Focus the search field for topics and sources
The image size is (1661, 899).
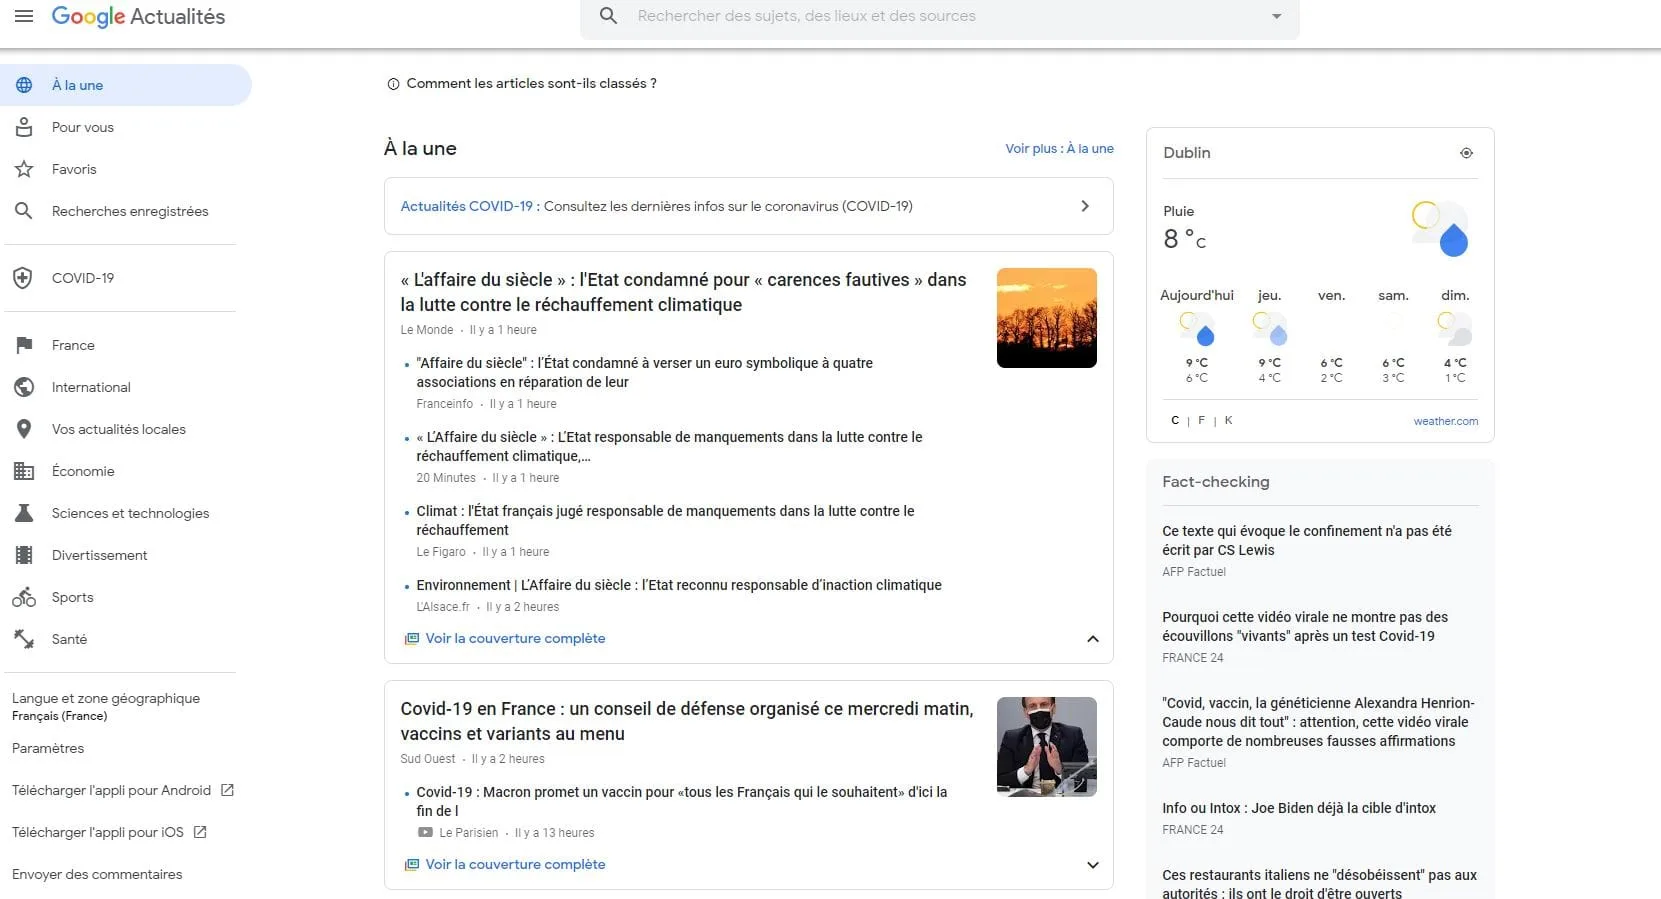tap(940, 16)
